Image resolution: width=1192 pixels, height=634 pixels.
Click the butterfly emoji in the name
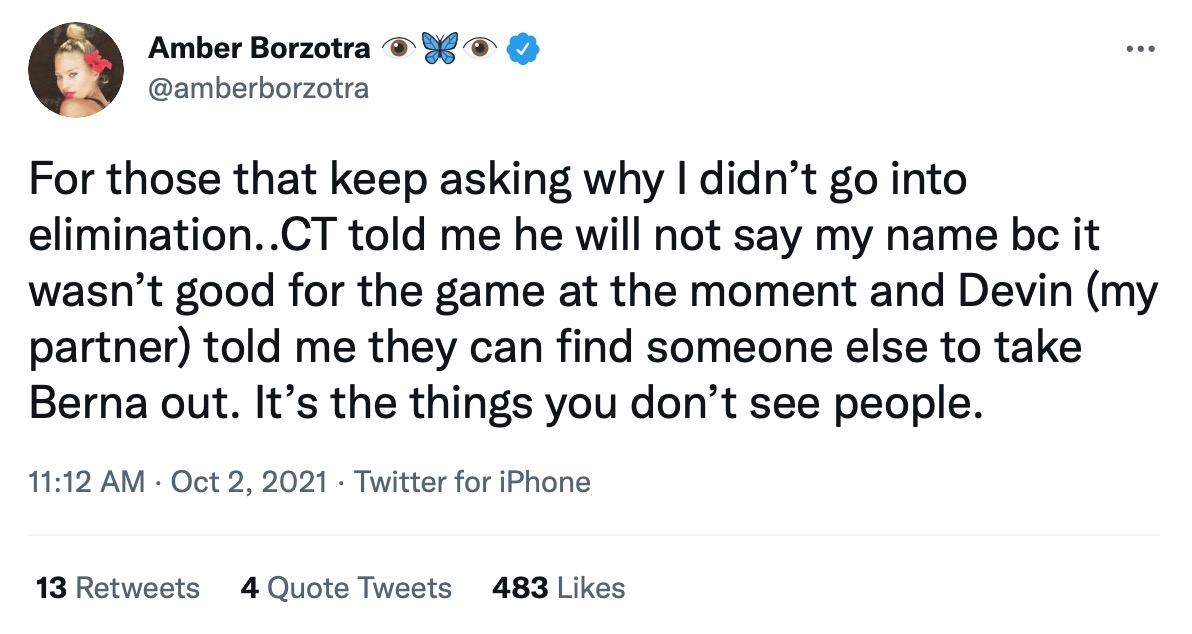click(x=443, y=48)
